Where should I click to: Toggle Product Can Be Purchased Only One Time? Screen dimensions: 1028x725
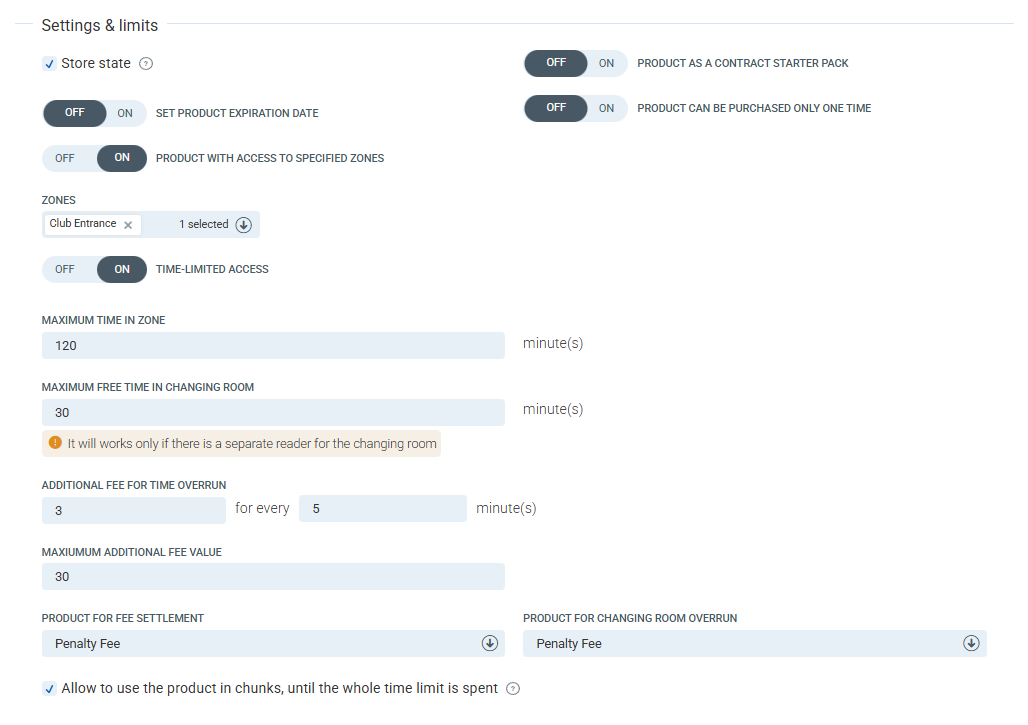606,108
